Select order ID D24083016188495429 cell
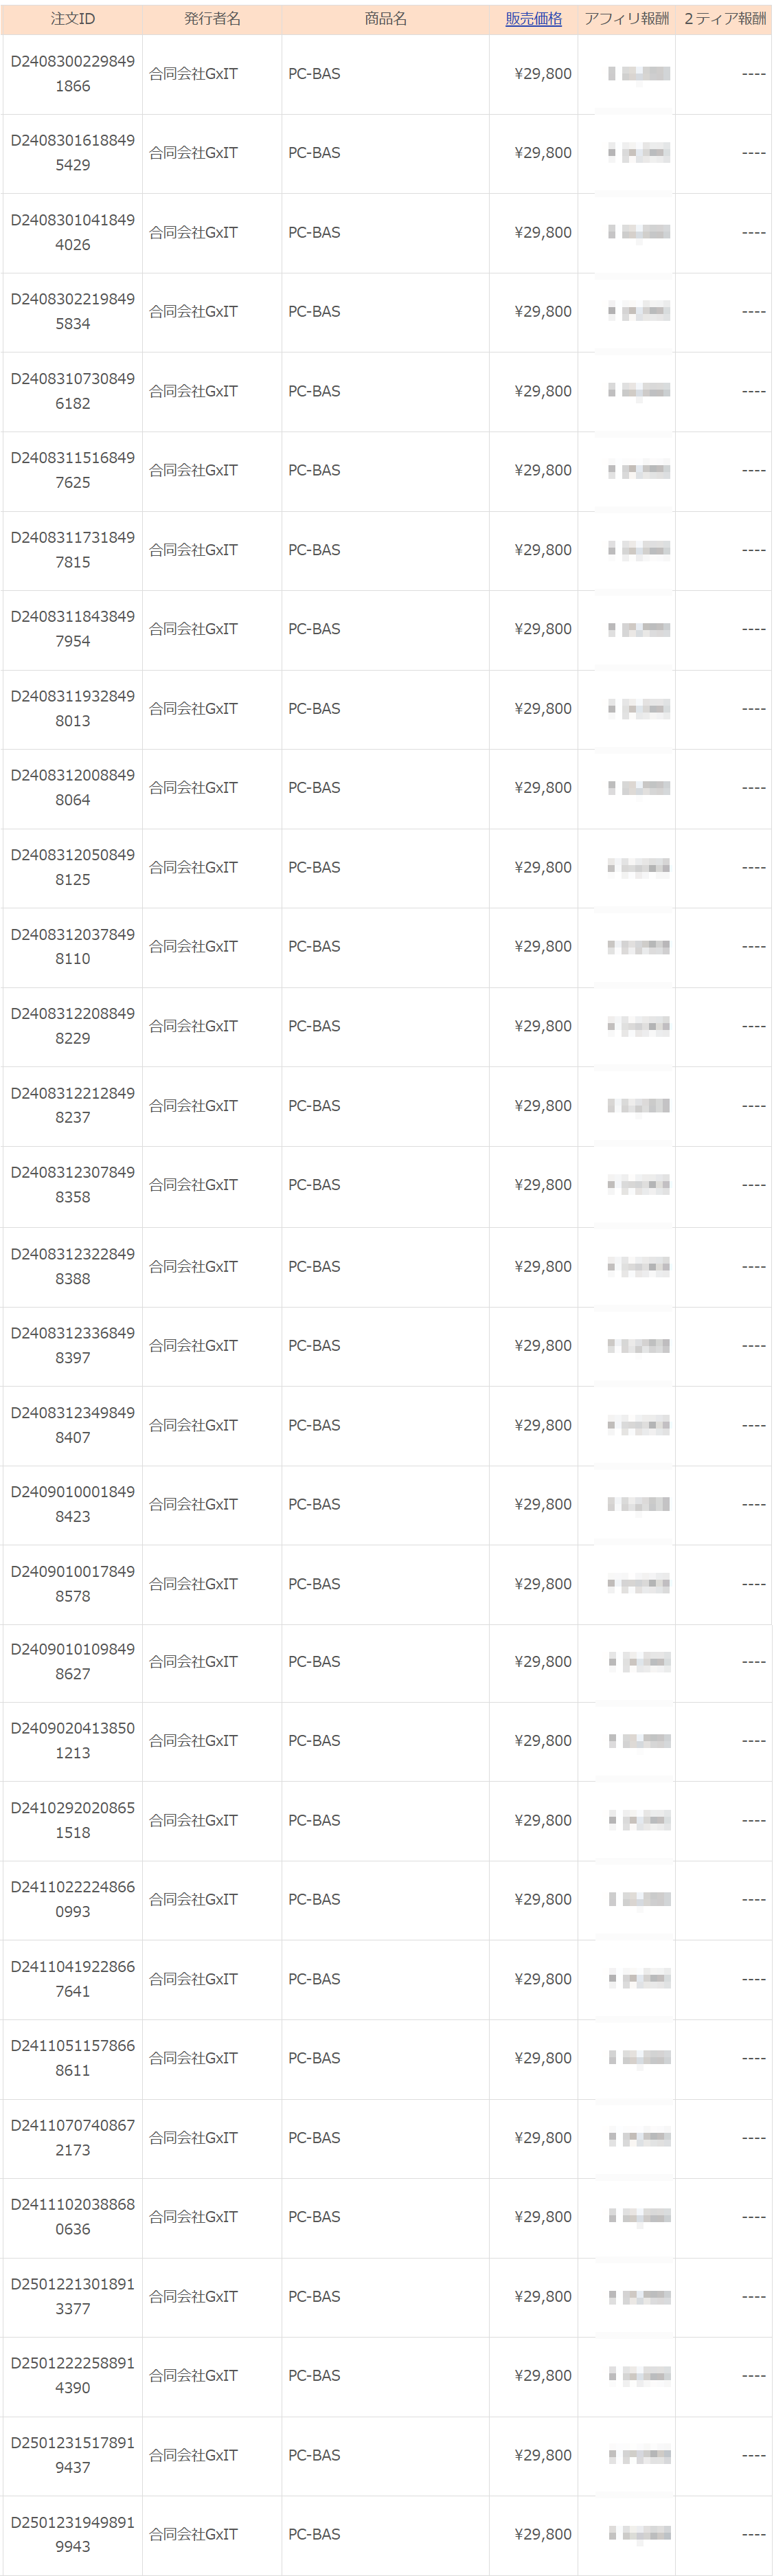This screenshot has width=774, height=2576. pos(72,153)
